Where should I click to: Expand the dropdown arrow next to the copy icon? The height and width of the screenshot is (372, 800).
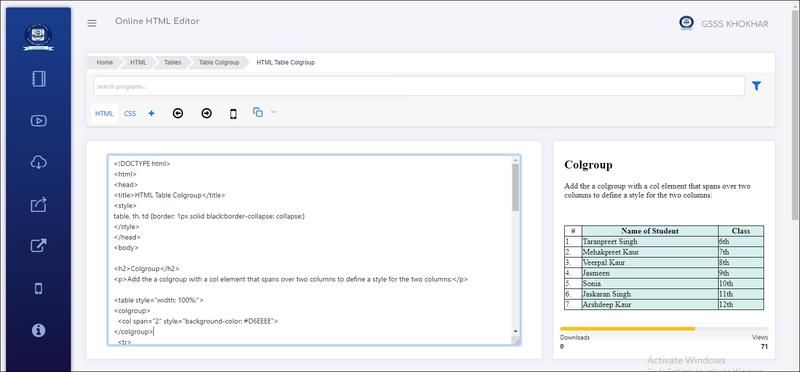tap(273, 112)
